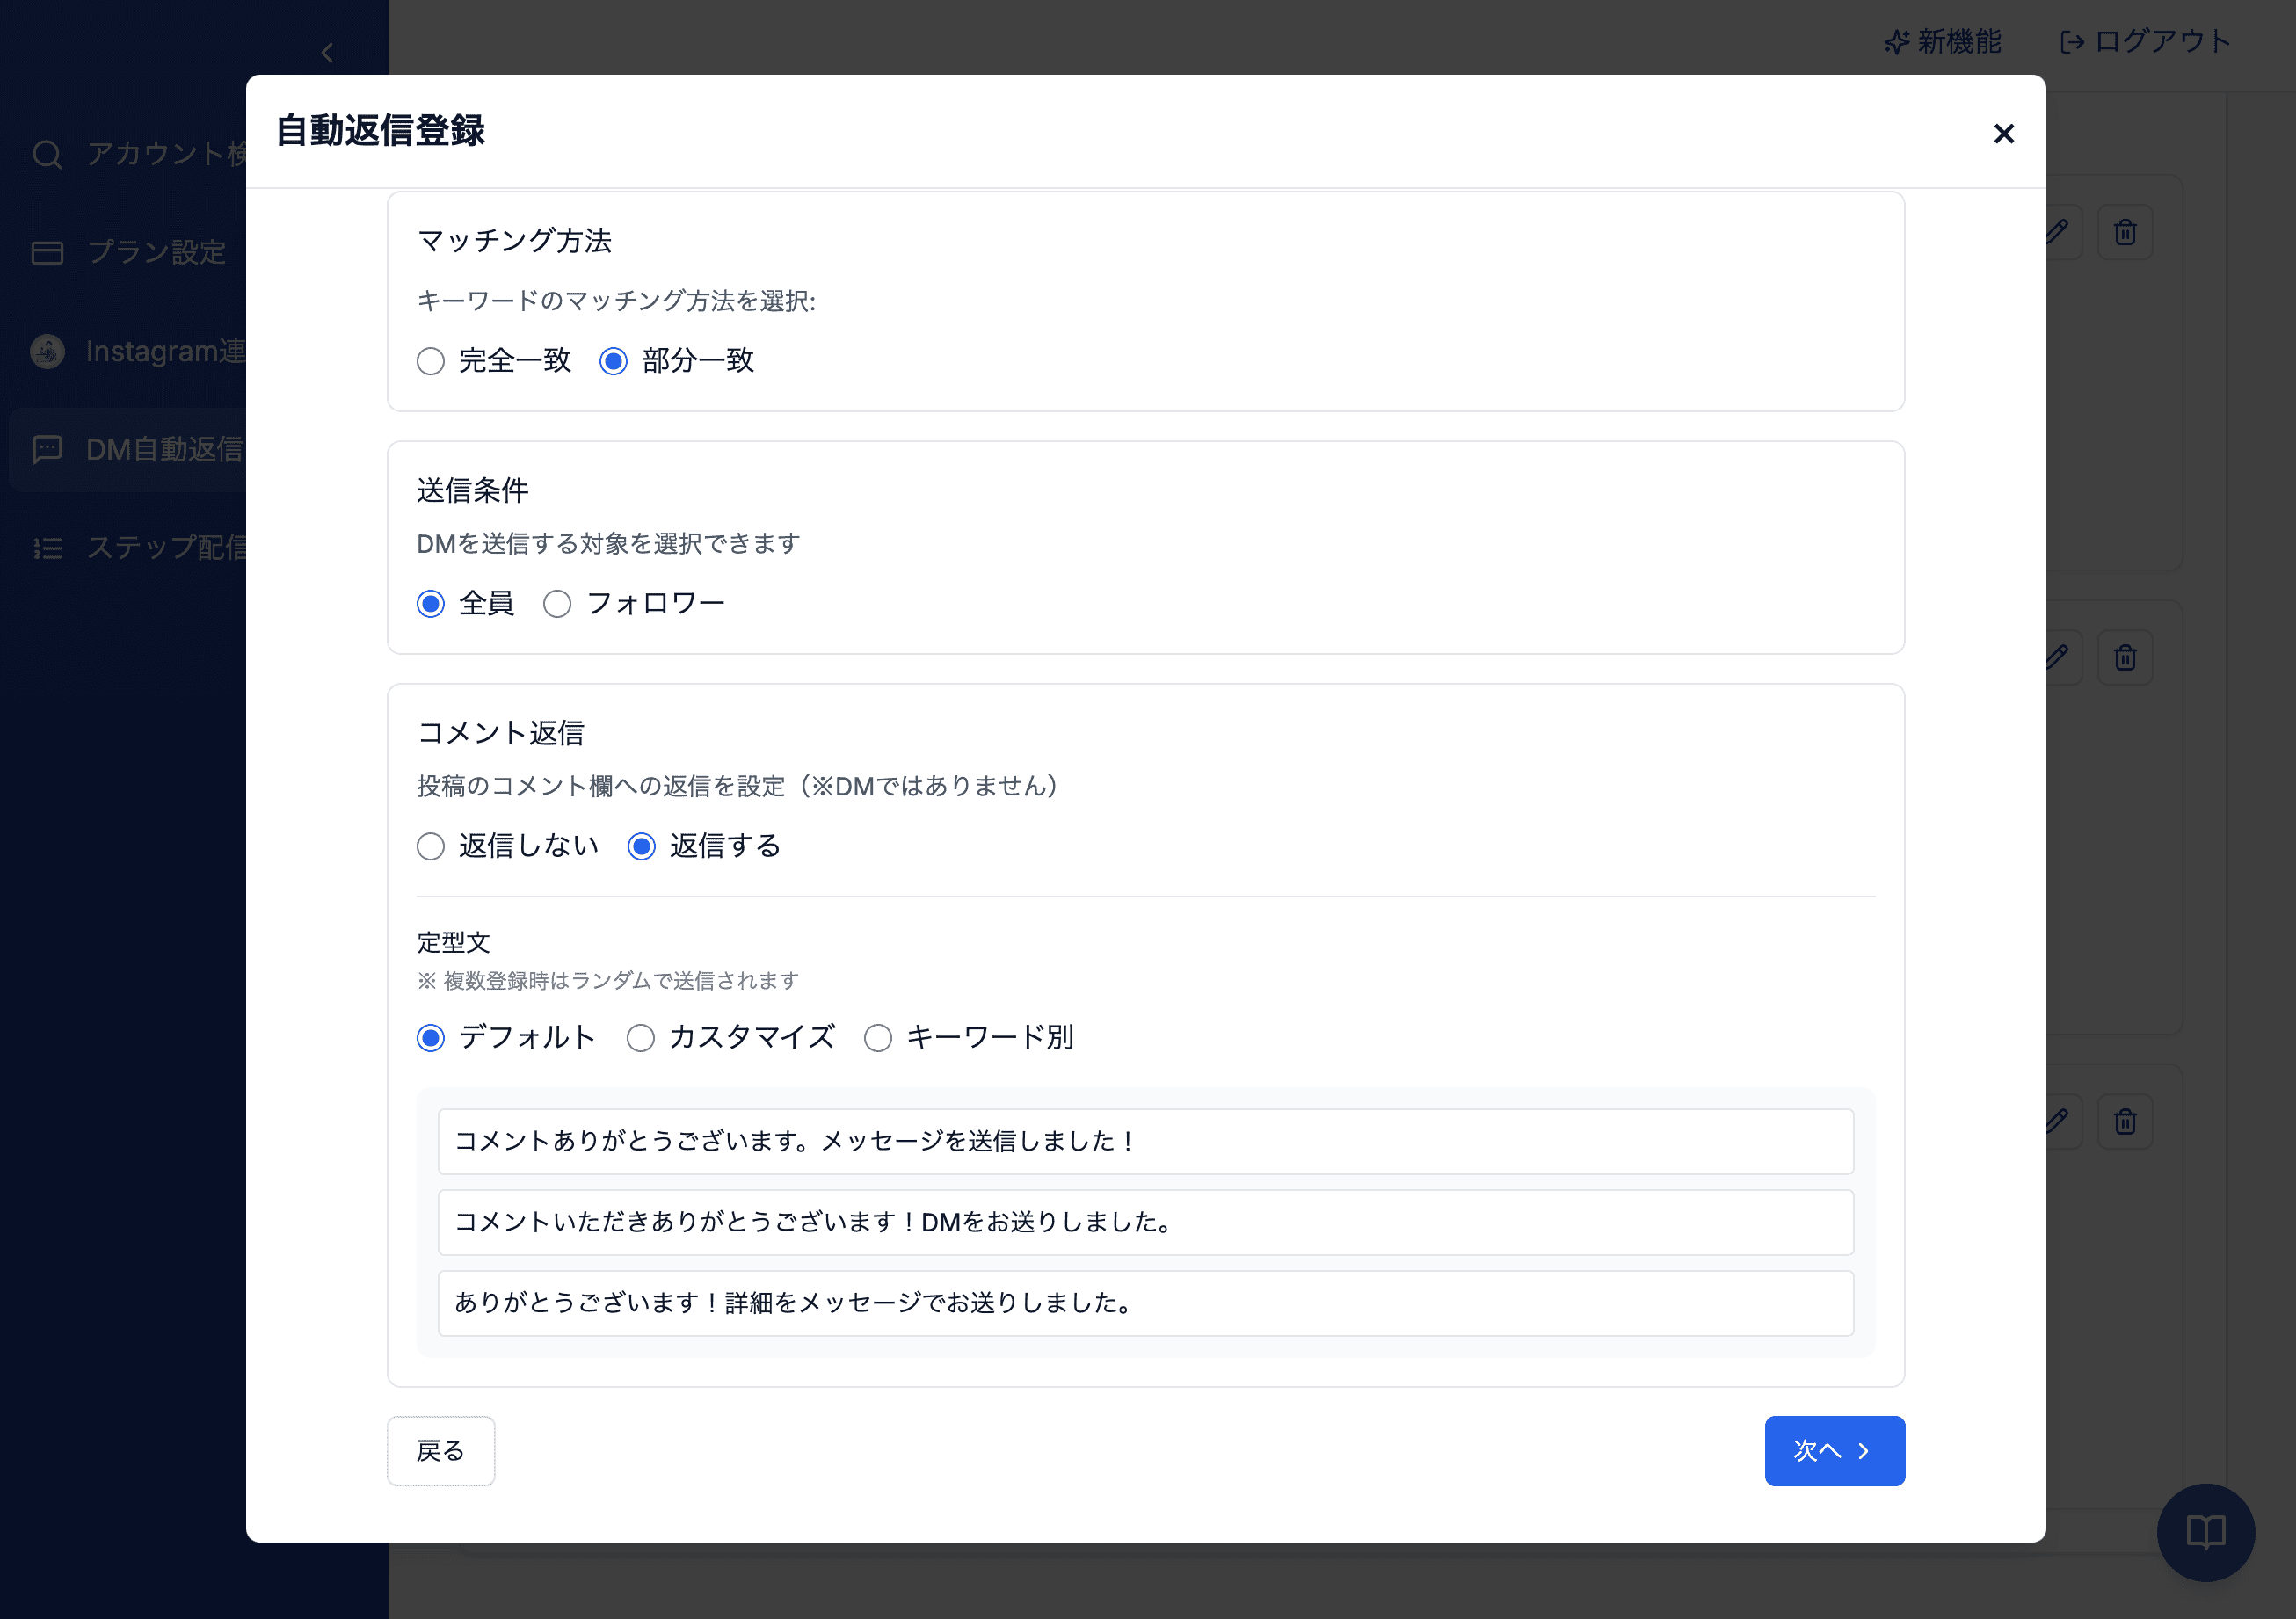Click template field コメントいただきありがとうございます！DMをお送りしました。

click(1145, 1222)
